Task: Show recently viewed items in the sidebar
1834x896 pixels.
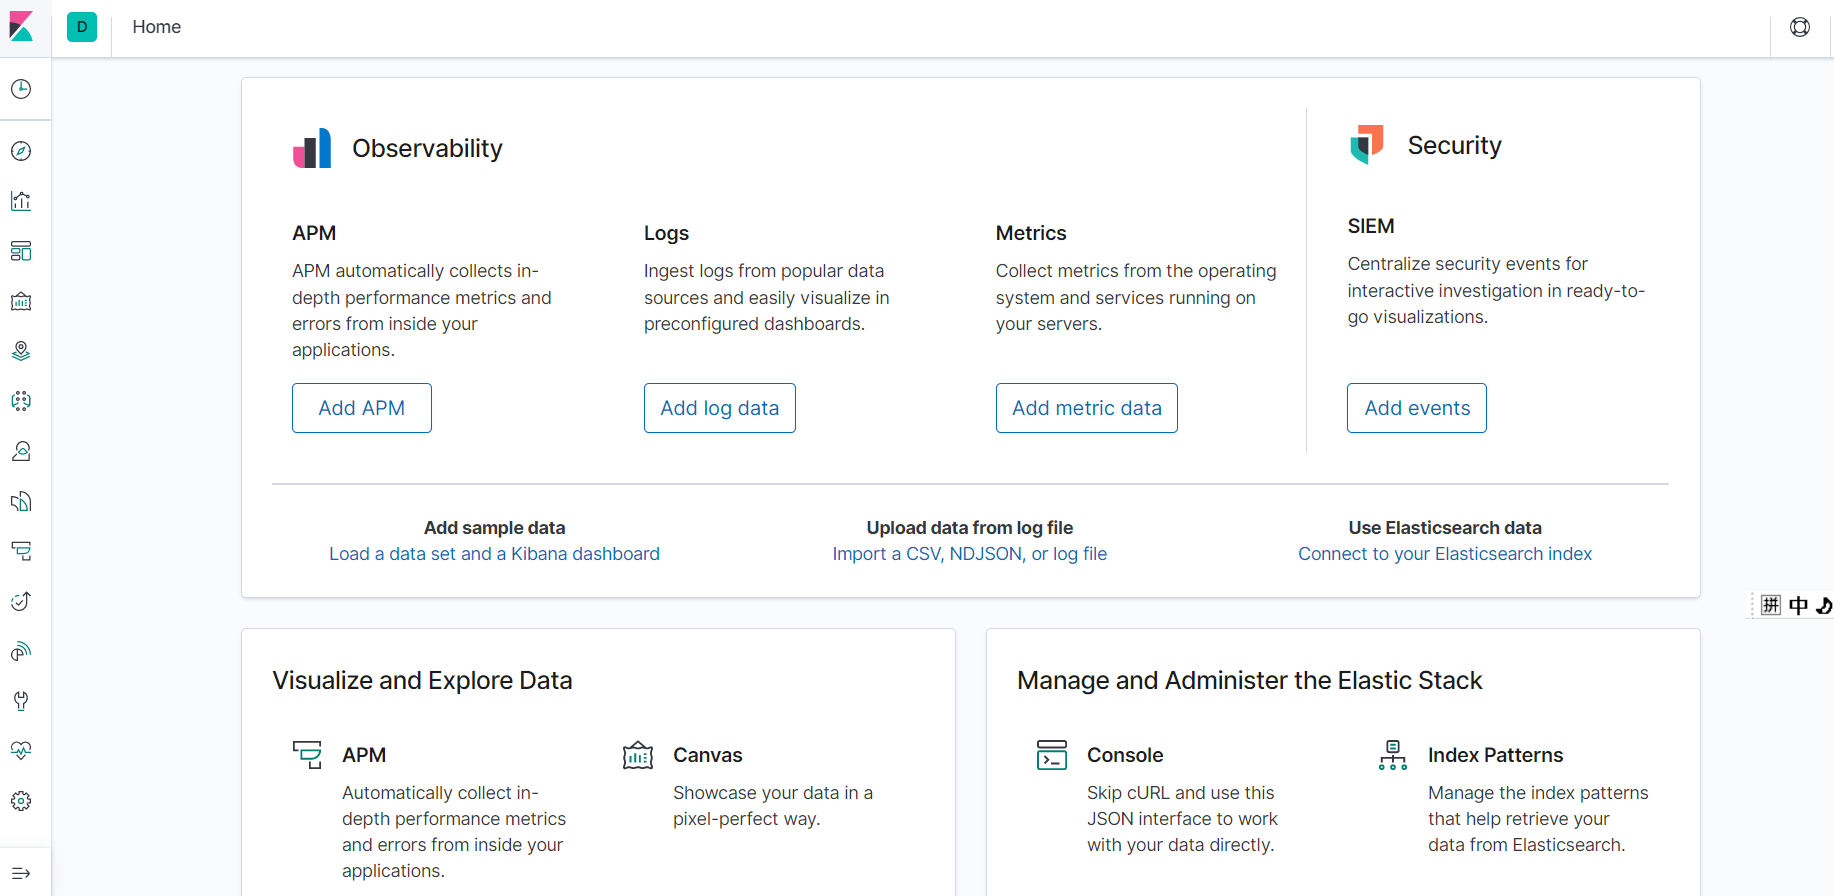Action: click(21, 89)
